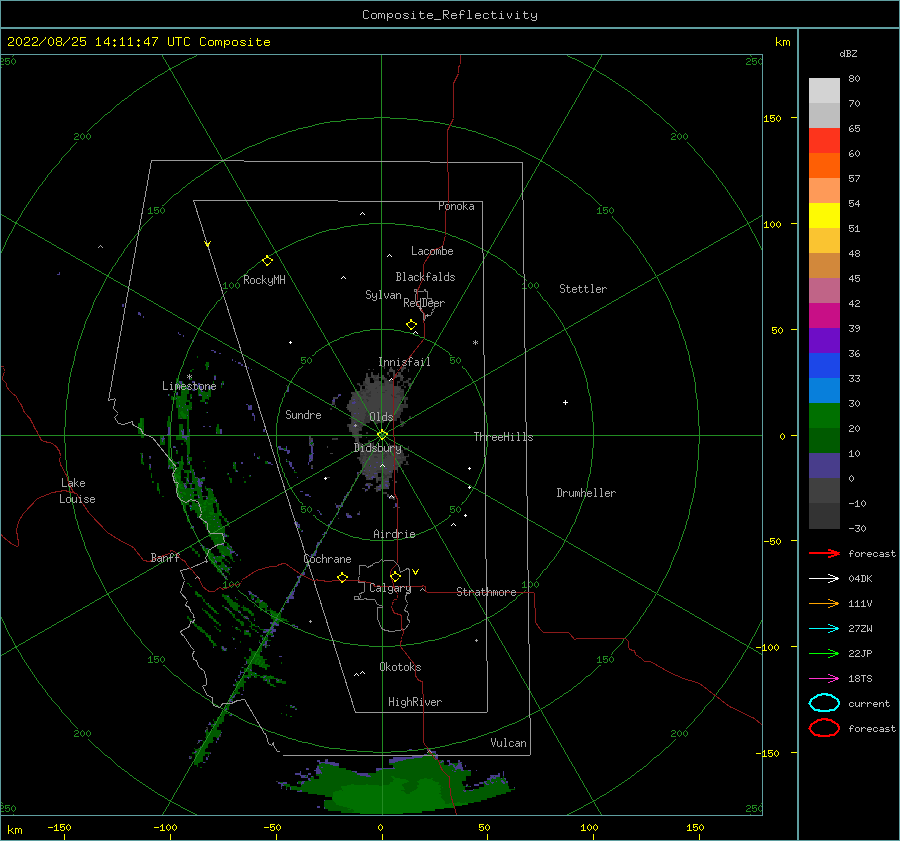Pick the red 60-65 dBZ color swatch
Image resolution: width=900 pixels, height=841 pixels.
(x=824, y=141)
